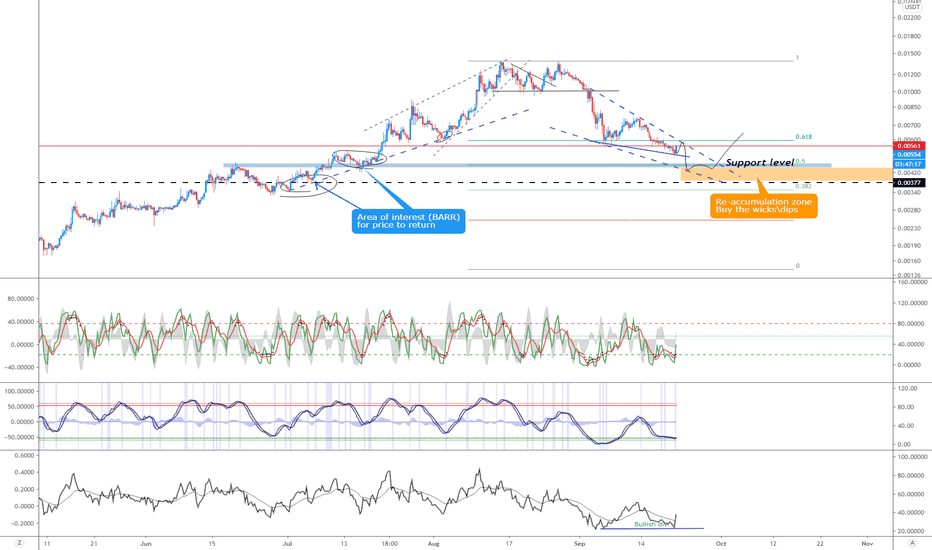Click the Z timezone button on the time axis
The image size is (932, 550).
coord(20,542)
